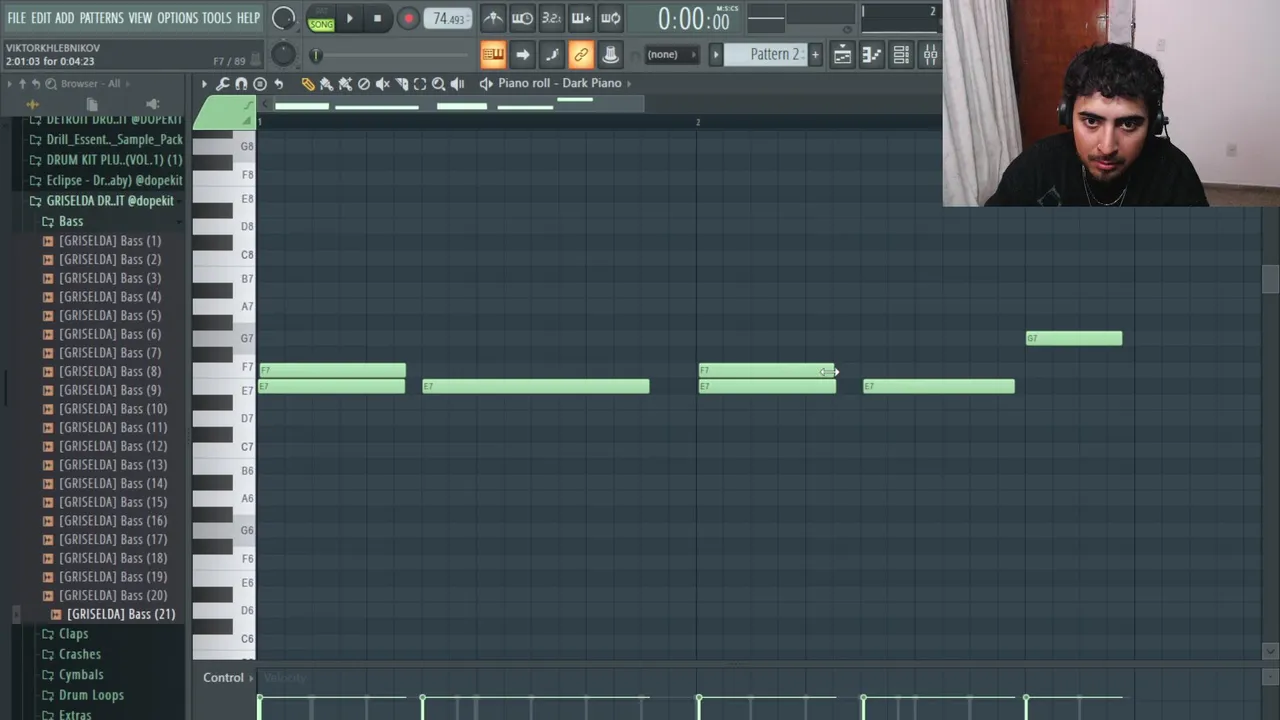Open the PATTERNS menu
The height and width of the screenshot is (720, 1280).
click(102, 18)
